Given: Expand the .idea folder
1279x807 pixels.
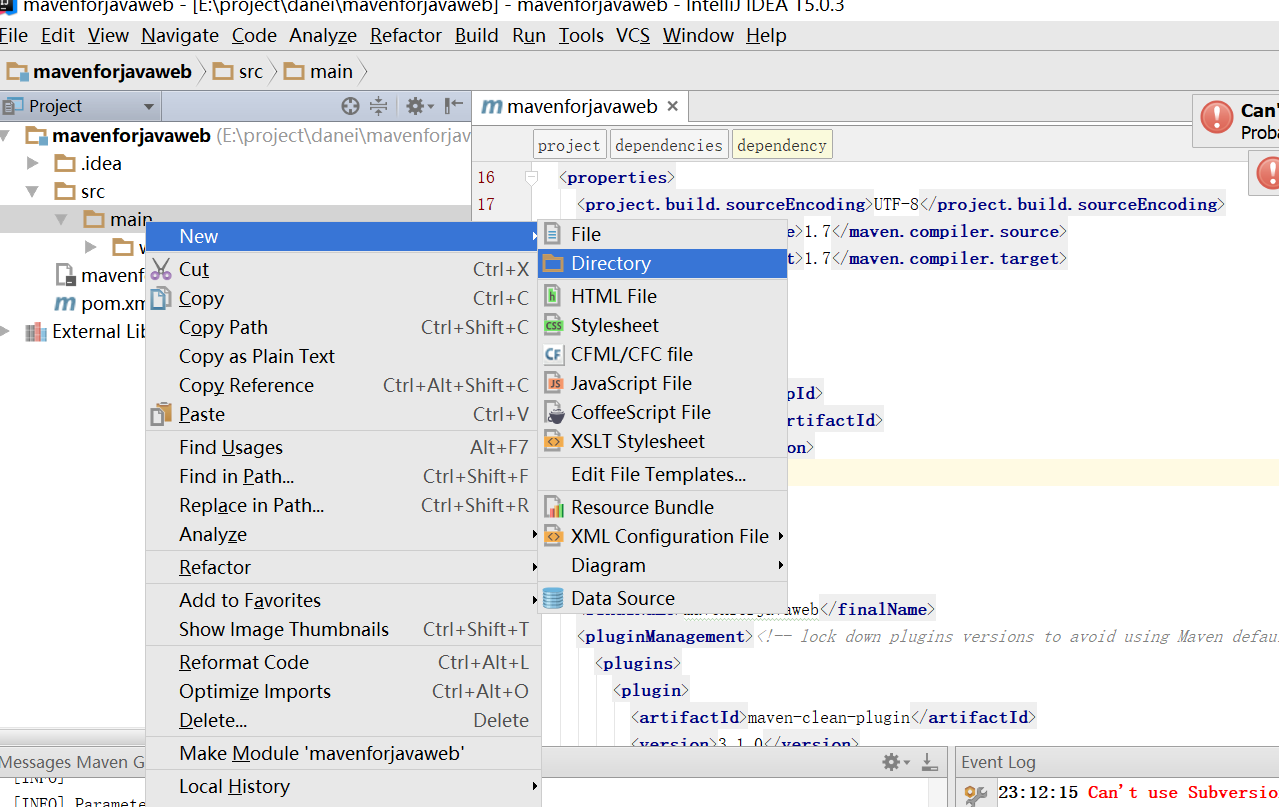Looking at the screenshot, I should coord(33,163).
